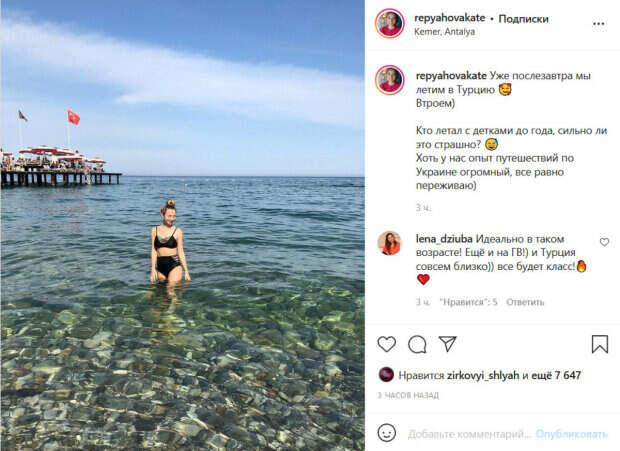Open the liker avatar next to Нравится
Image resolution: width=620 pixels, height=451 pixels.
tap(386, 374)
